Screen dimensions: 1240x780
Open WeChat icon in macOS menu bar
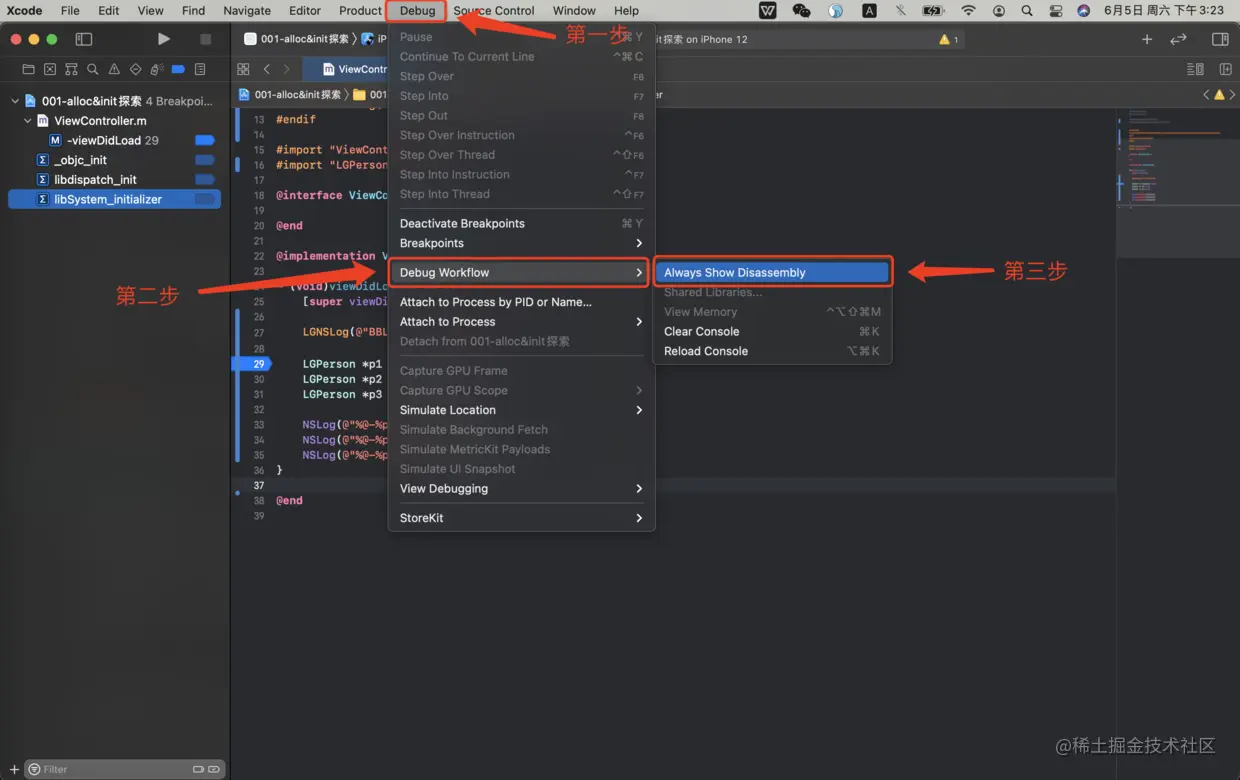[x=801, y=11]
